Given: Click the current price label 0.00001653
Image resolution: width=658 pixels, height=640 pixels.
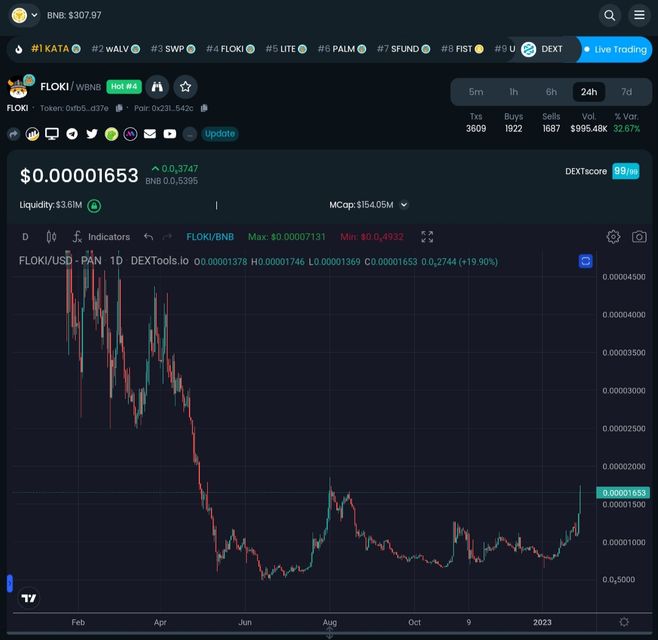Looking at the screenshot, I should pyautogui.click(x=623, y=493).
